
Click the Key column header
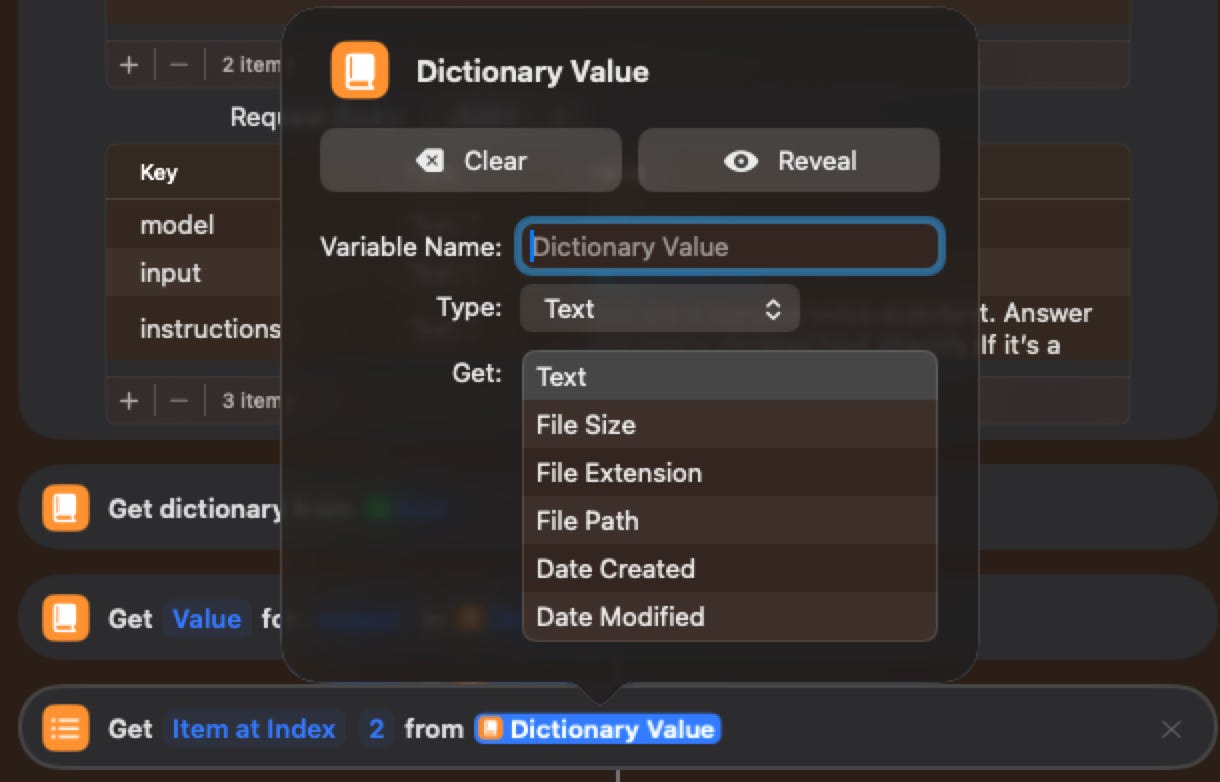point(159,173)
